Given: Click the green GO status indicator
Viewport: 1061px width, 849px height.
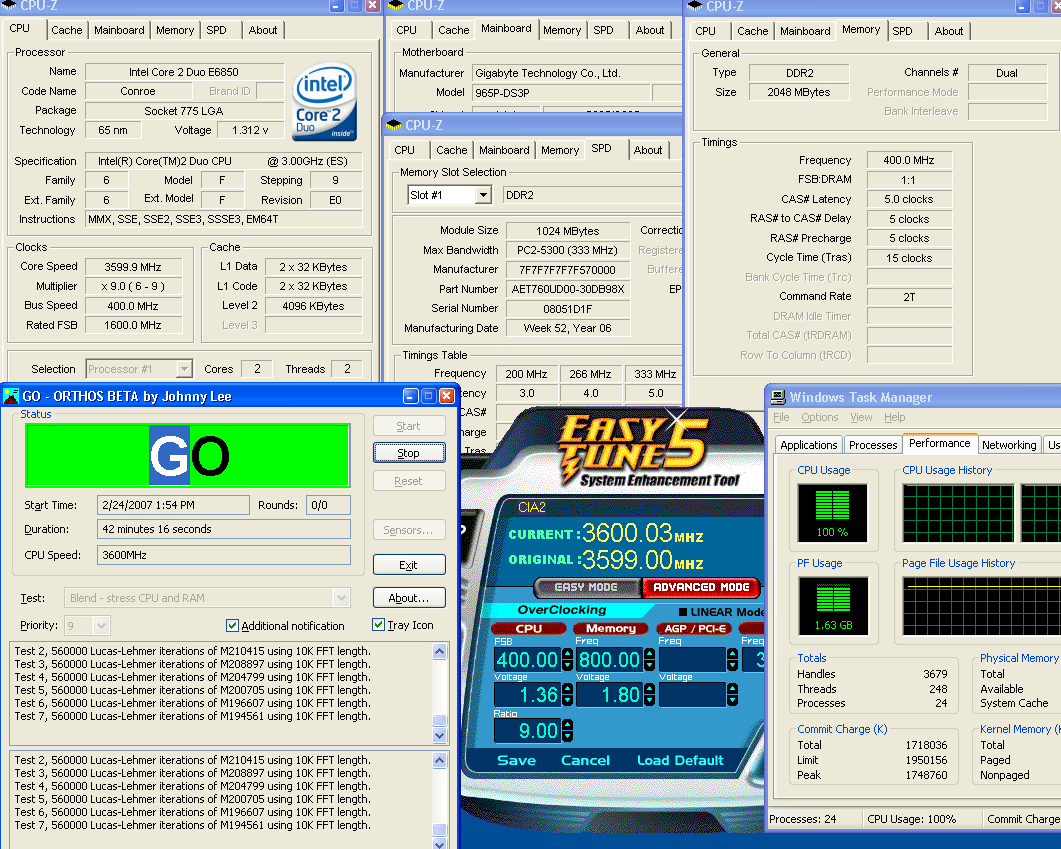Looking at the screenshot, I should pyautogui.click(x=187, y=455).
